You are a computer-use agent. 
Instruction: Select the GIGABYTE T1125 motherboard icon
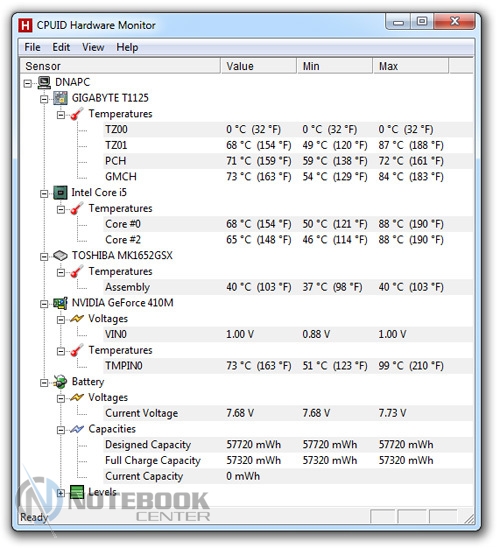[x=60, y=98]
